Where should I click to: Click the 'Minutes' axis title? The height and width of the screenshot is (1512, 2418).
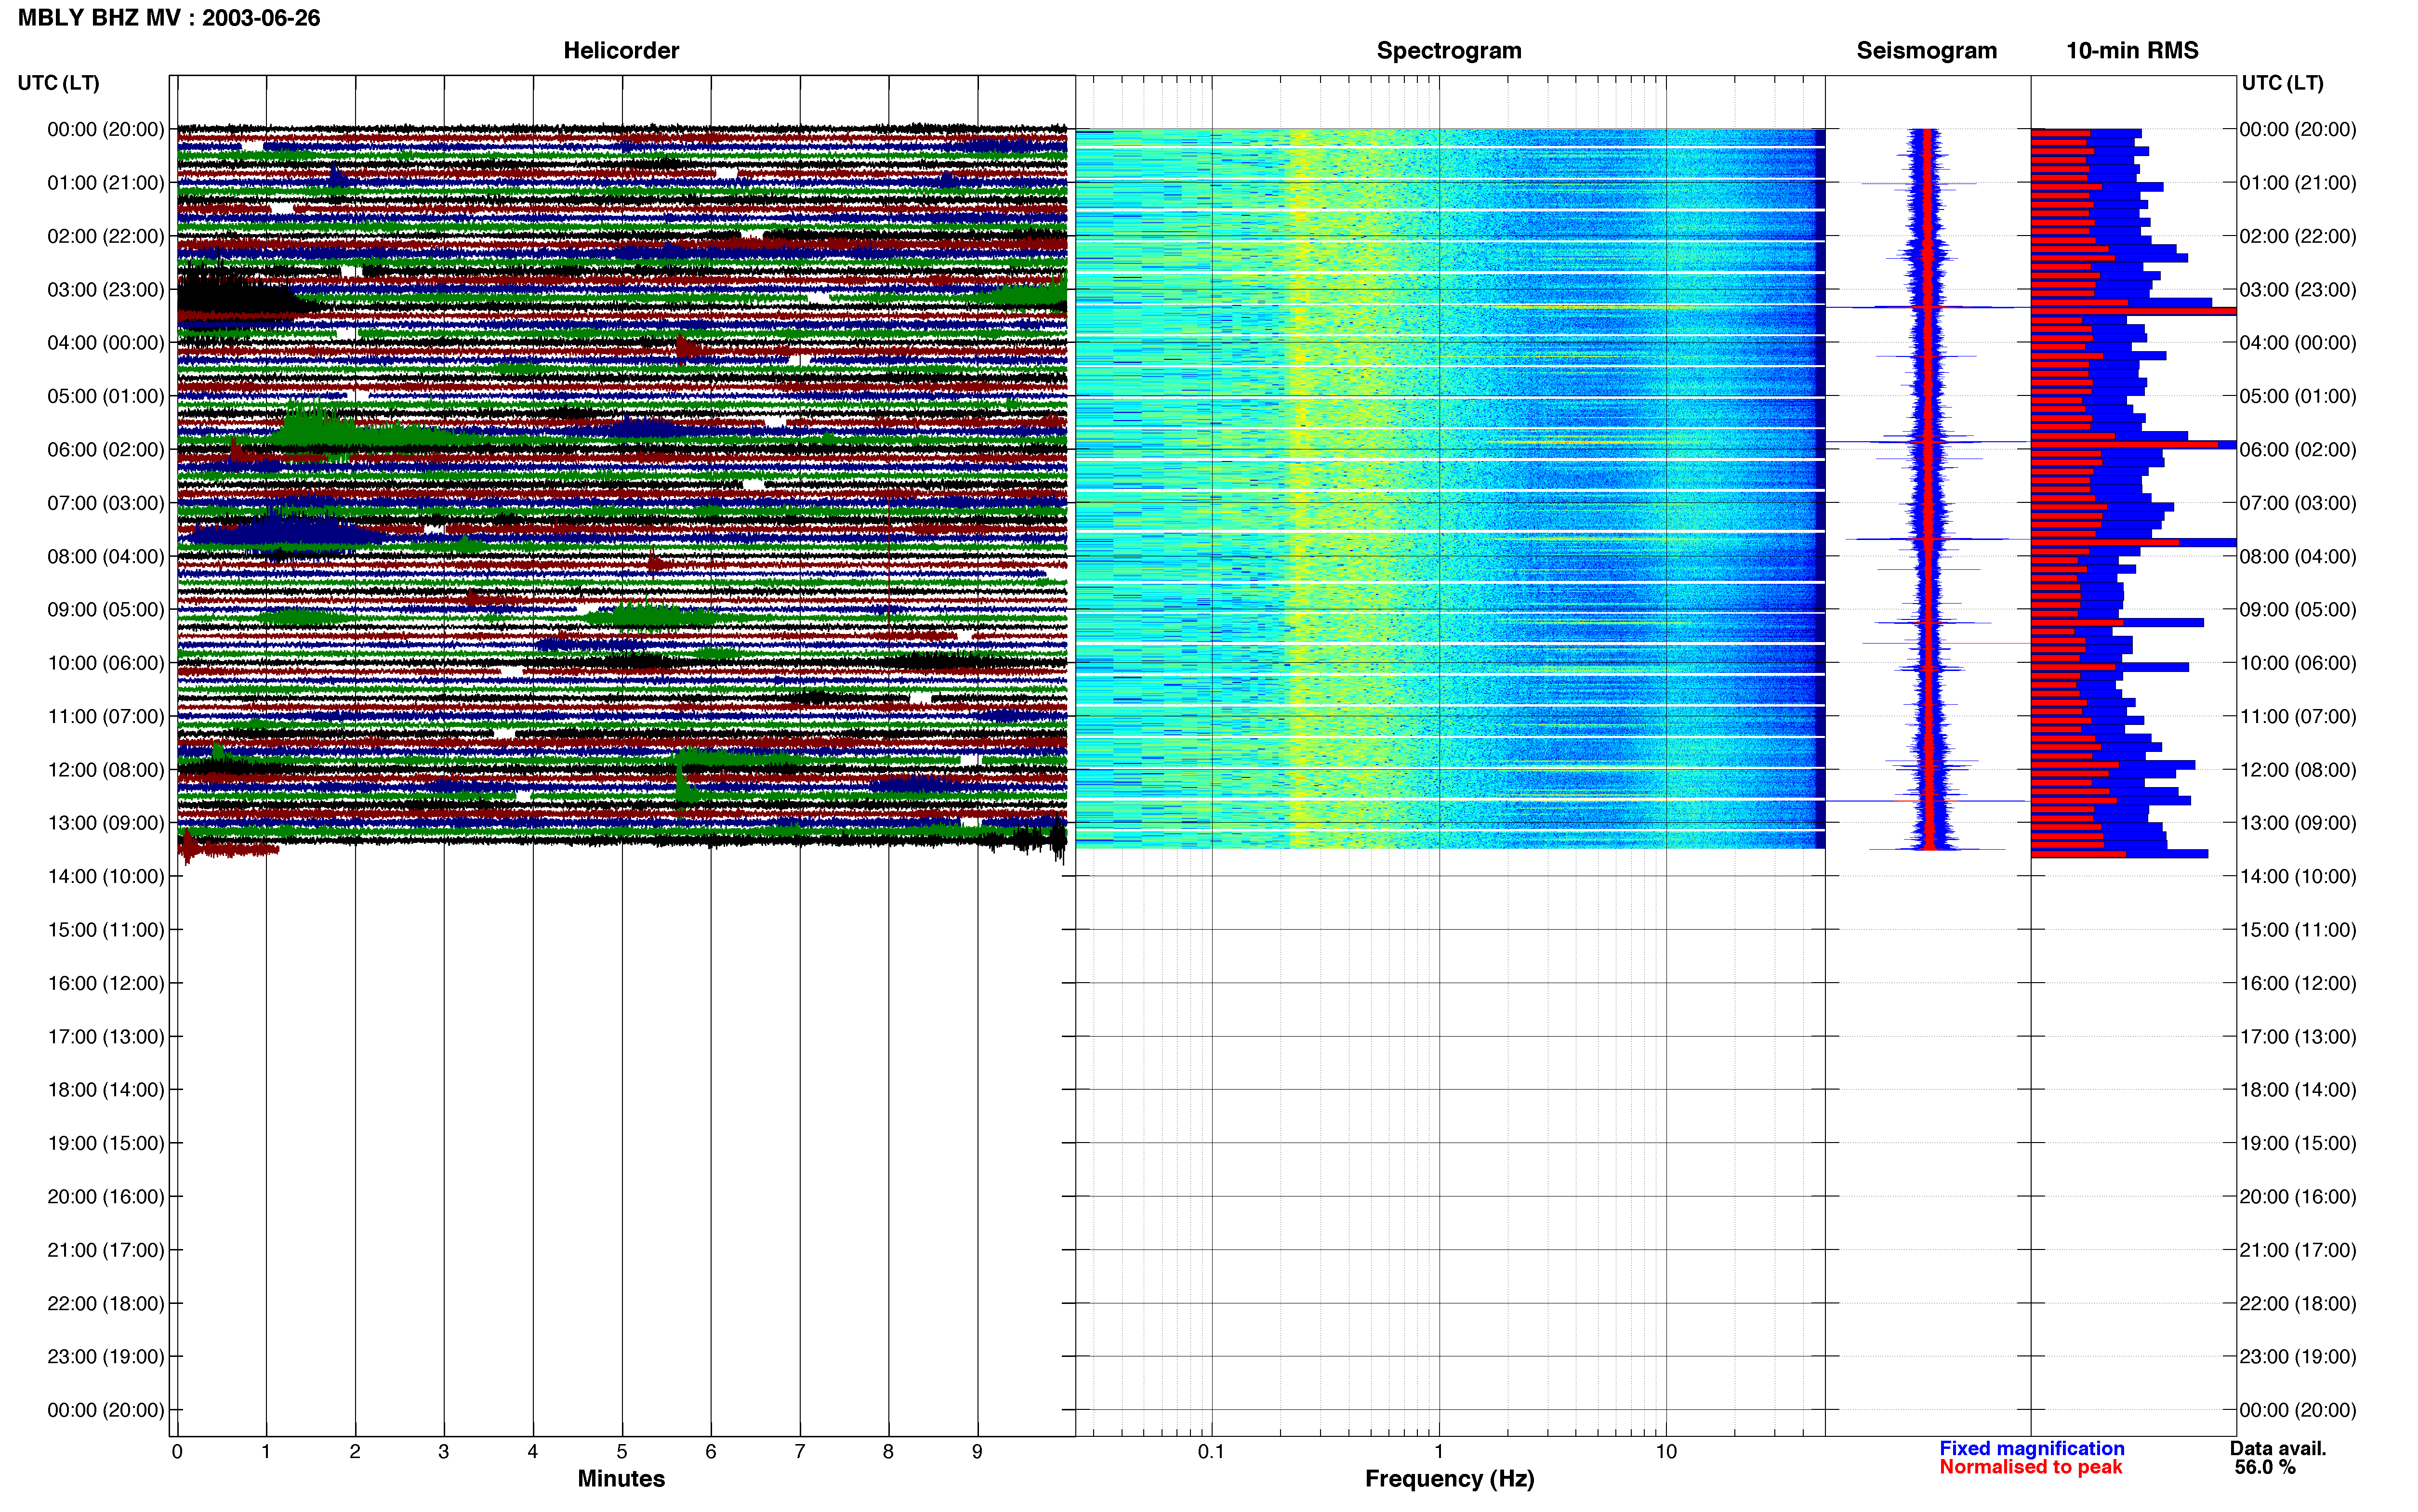point(621,1479)
